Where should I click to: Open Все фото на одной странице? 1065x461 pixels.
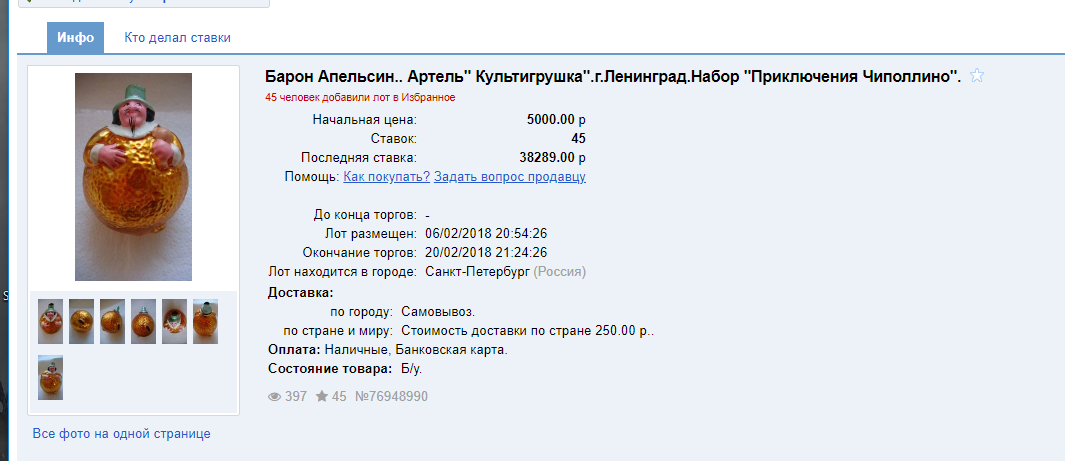click(122, 433)
